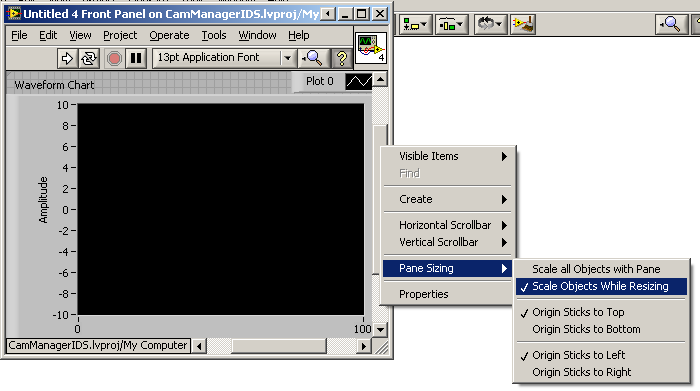Open the Operate menu
Viewport: 700px width, 391px height.
click(169, 35)
